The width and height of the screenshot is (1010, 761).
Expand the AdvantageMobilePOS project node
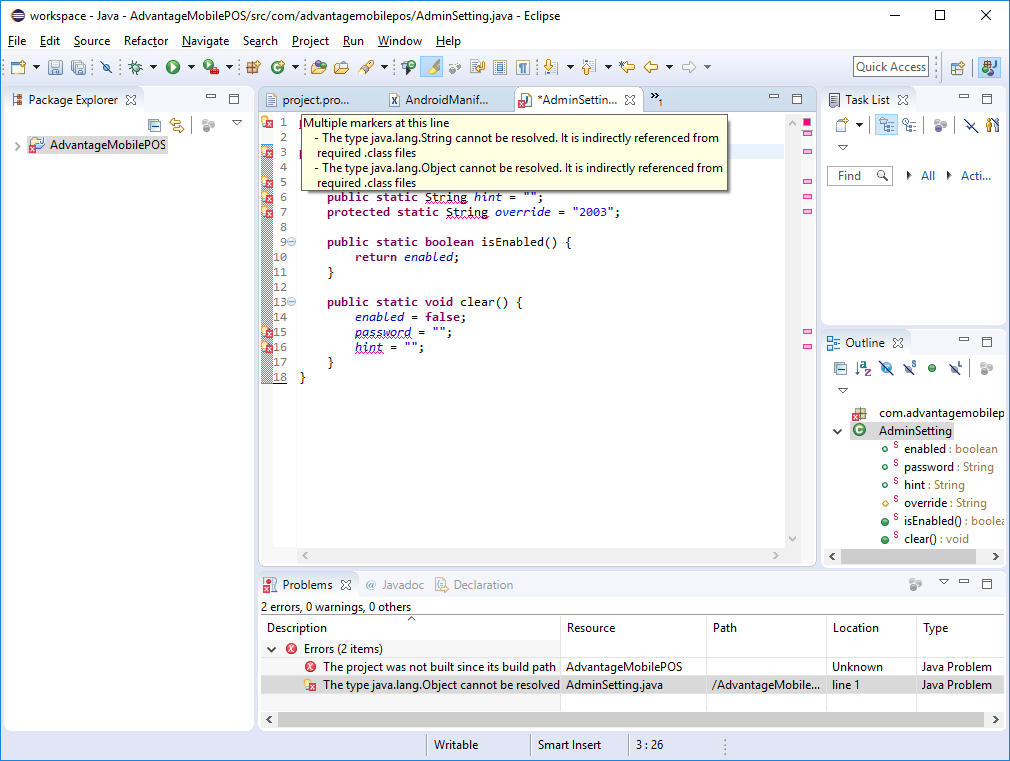17,146
